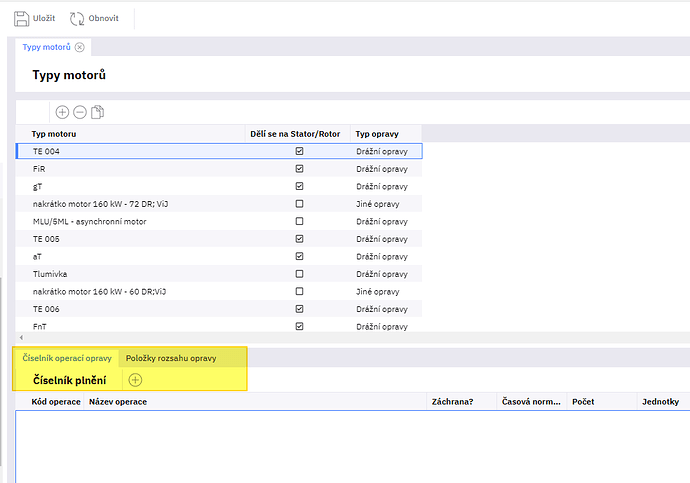
Task: Switch to Položky rozsahu opravy tab
Action: [171, 358]
